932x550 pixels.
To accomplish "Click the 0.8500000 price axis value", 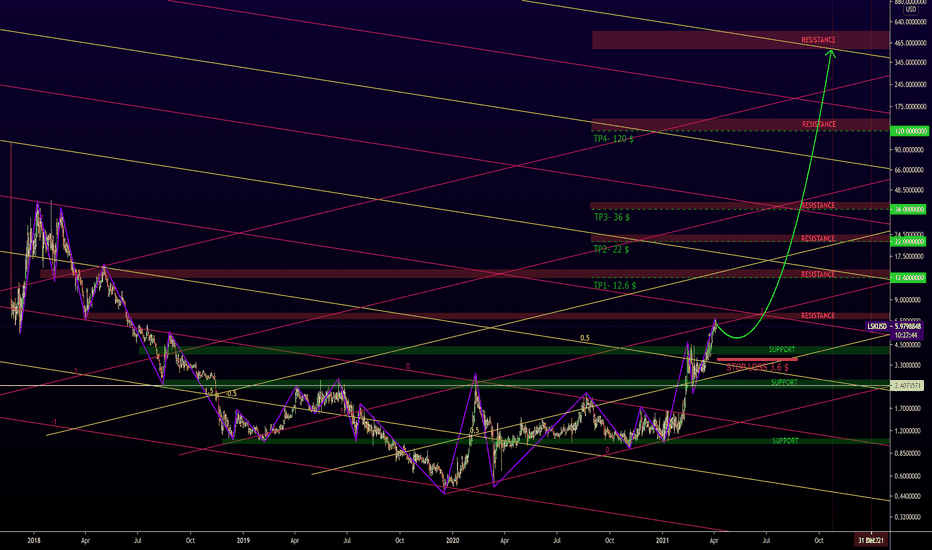I will click(x=909, y=453).
